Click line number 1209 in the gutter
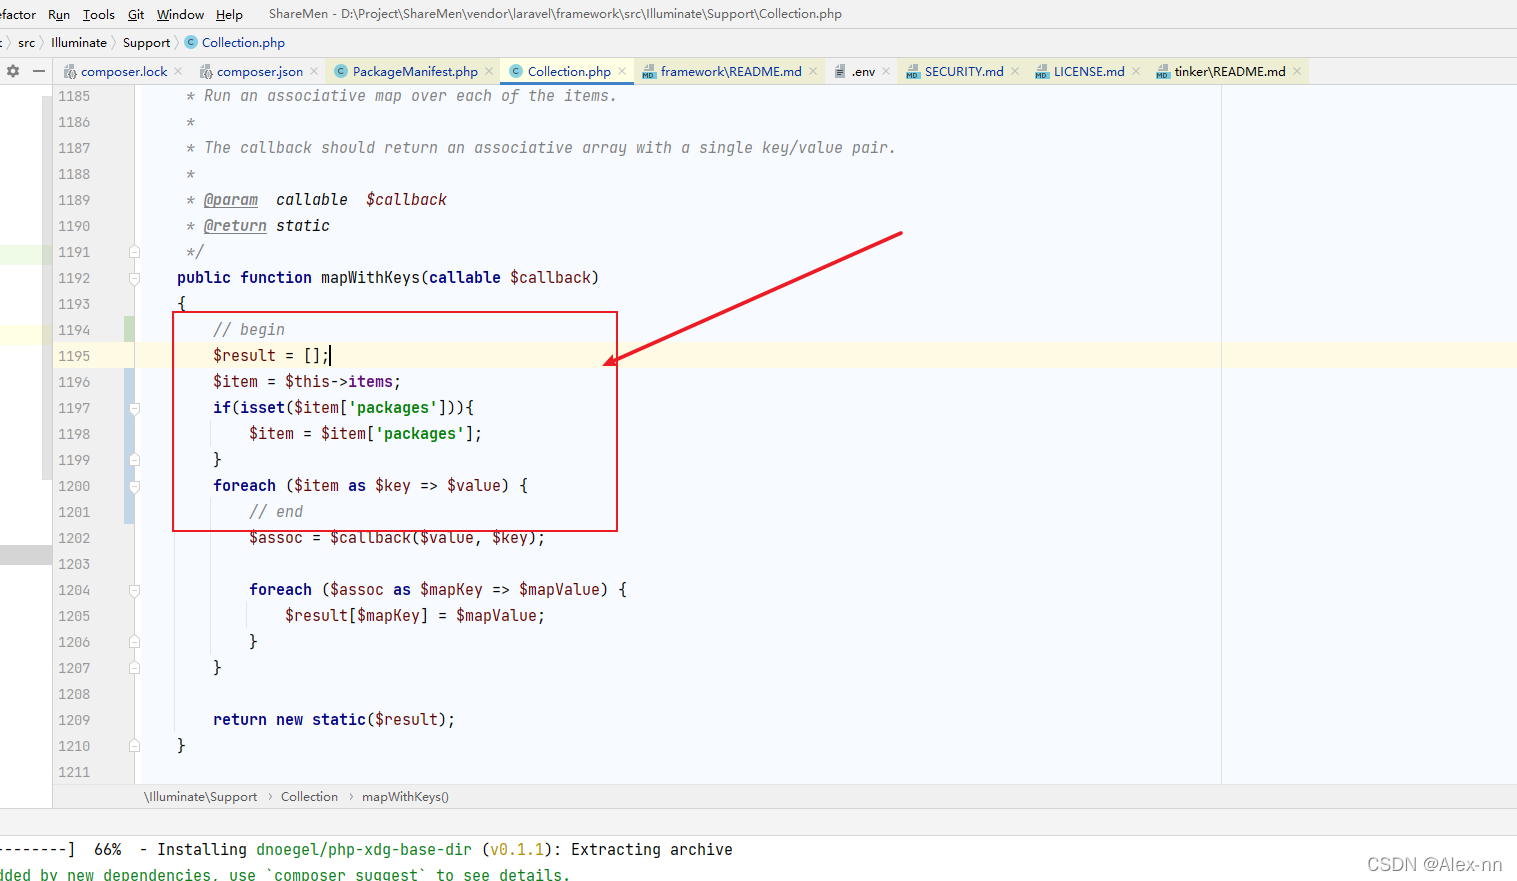The width and height of the screenshot is (1517, 881). click(x=74, y=720)
